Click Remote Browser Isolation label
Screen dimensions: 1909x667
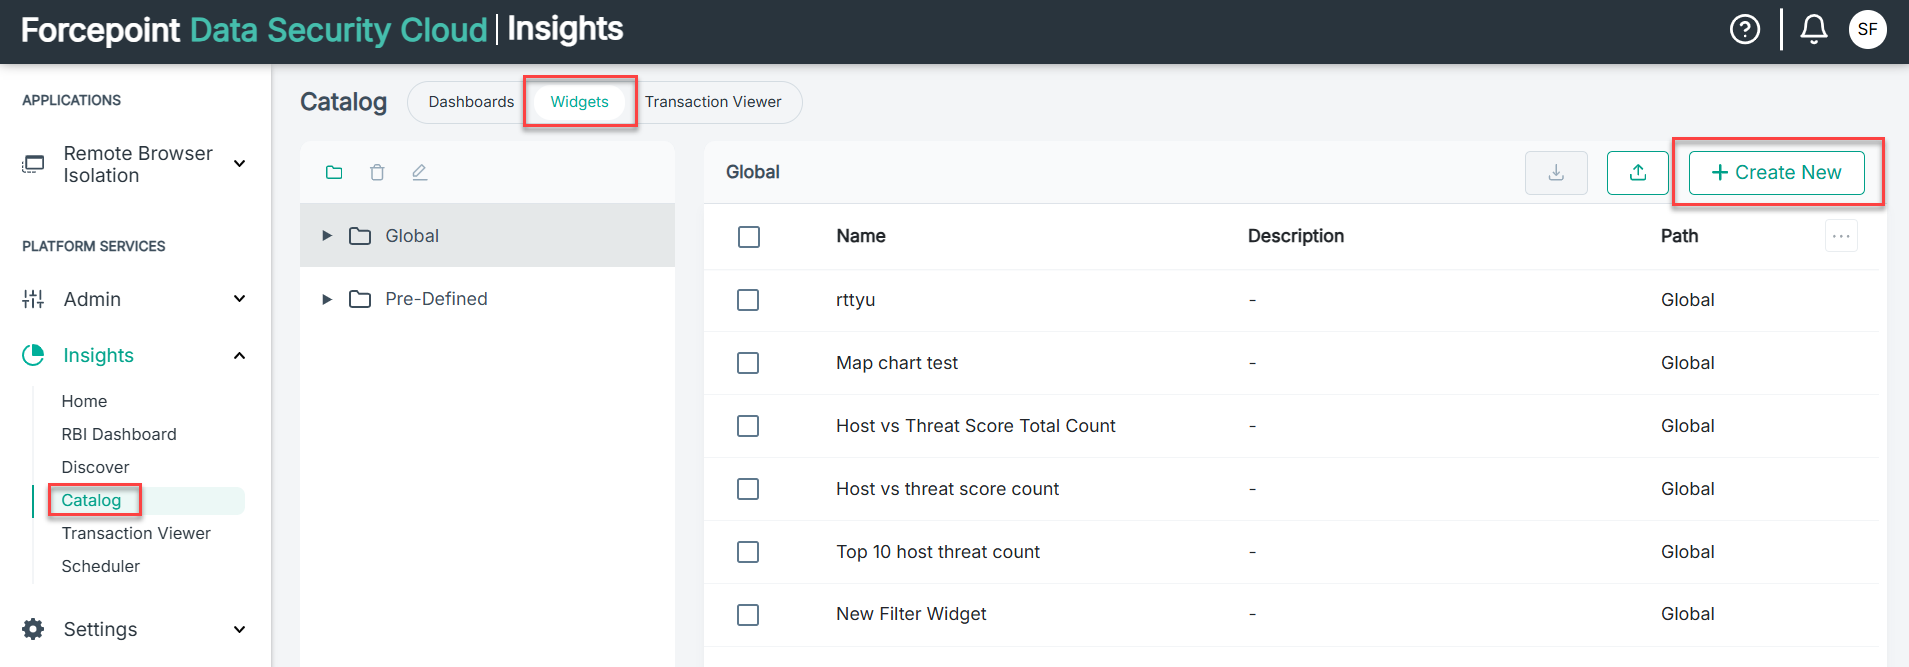tap(138, 164)
